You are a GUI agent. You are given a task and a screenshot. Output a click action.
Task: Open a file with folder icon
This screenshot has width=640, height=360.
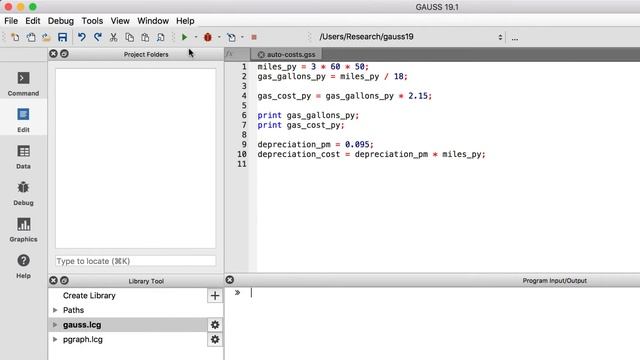click(x=47, y=38)
